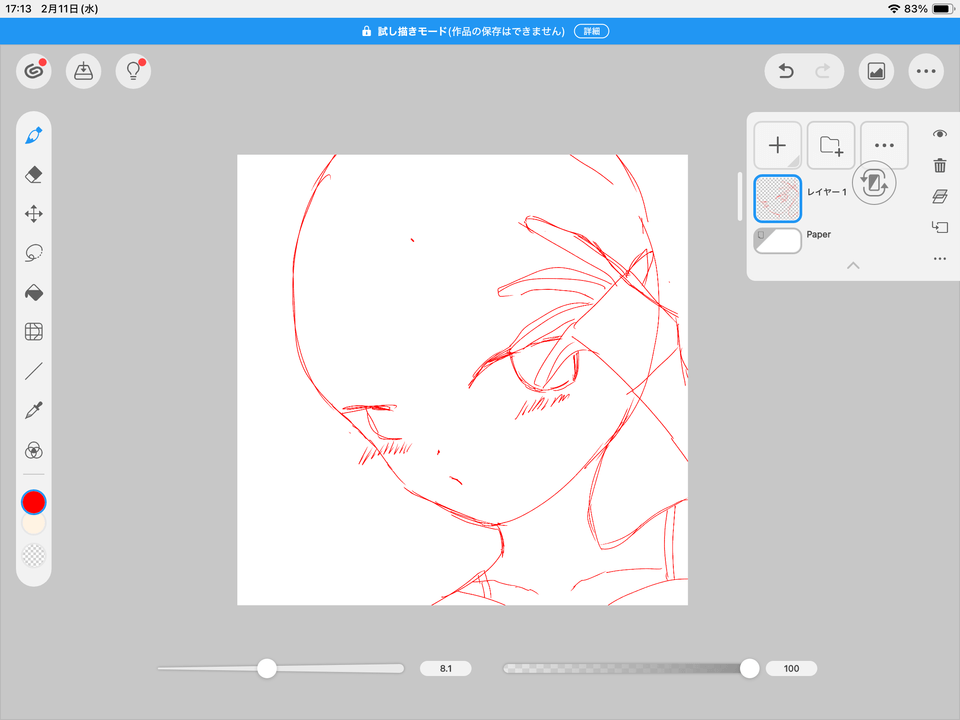Create a new layer folder

(831, 145)
